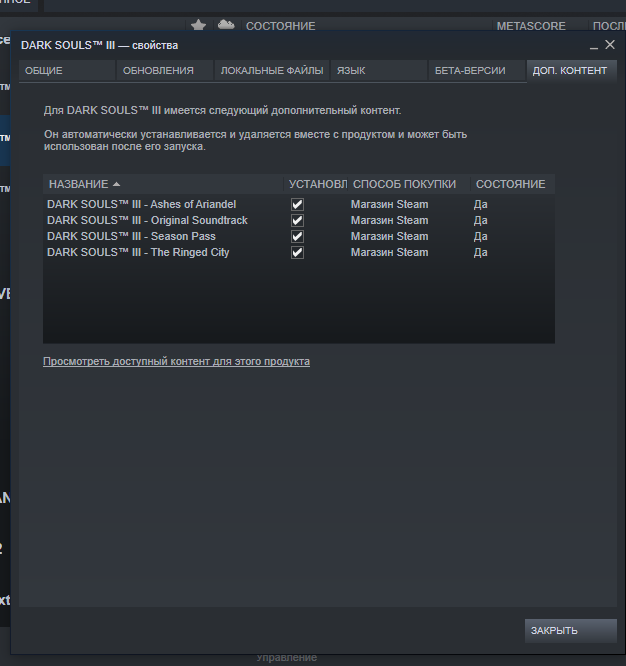
Task: Toggle The Ringed City installed checkbox
Action: pyautogui.click(x=297, y=253)
